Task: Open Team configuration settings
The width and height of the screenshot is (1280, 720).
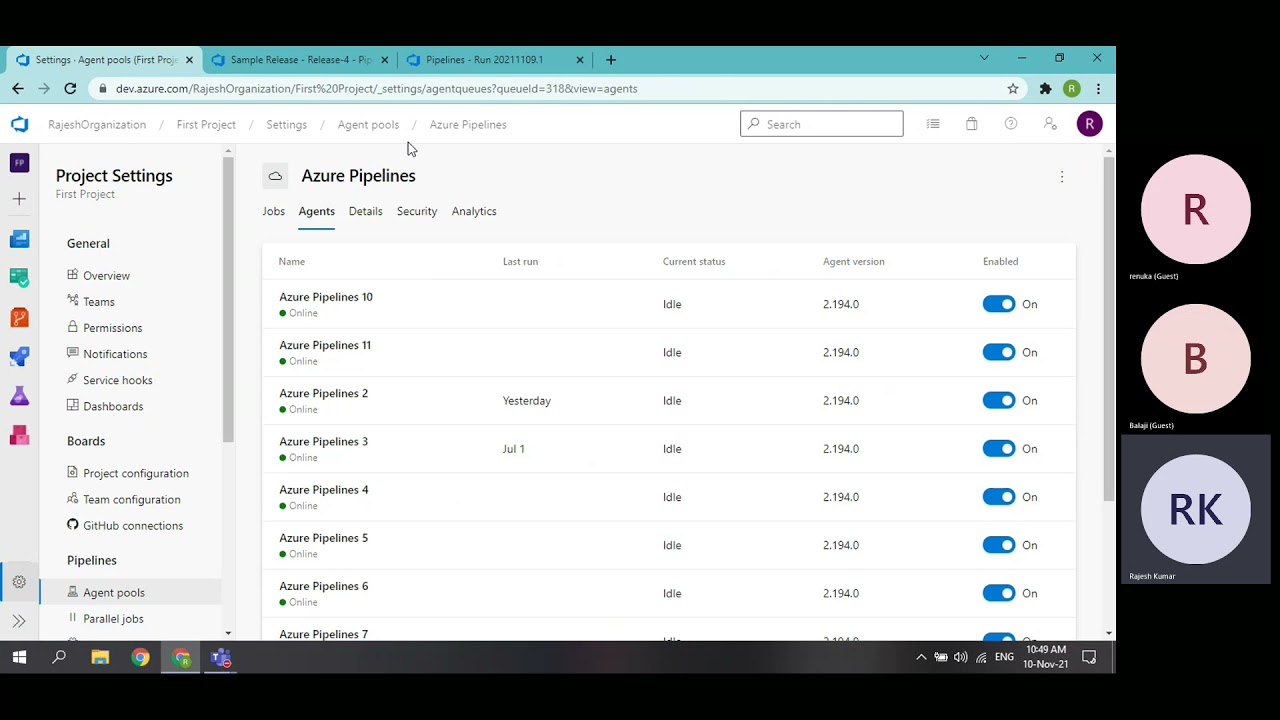Action: pyautogui.click(x=130, y=499)
